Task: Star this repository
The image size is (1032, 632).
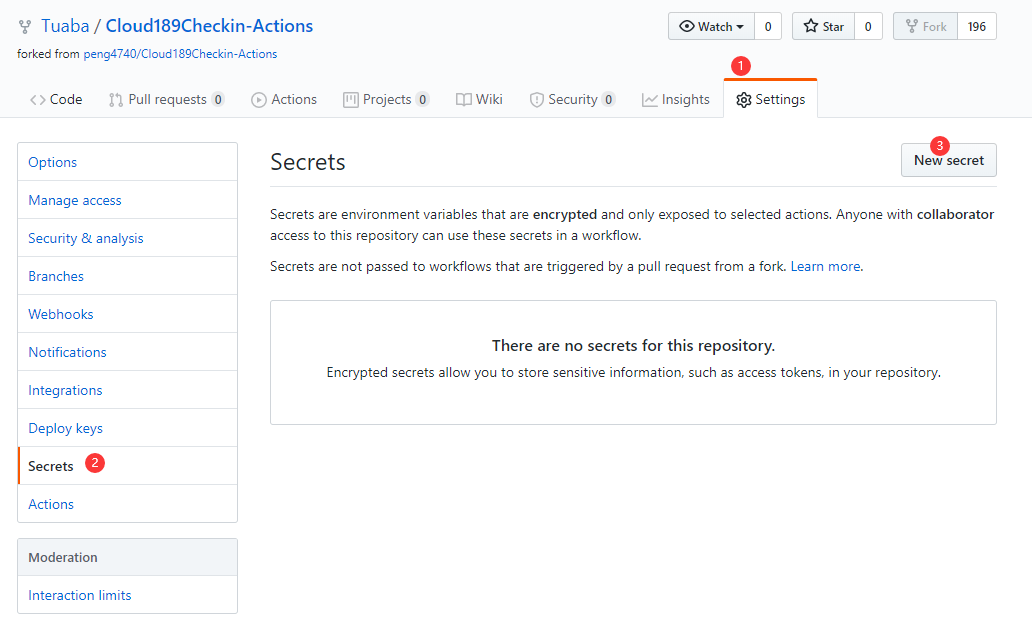Action: pos(823,27)
